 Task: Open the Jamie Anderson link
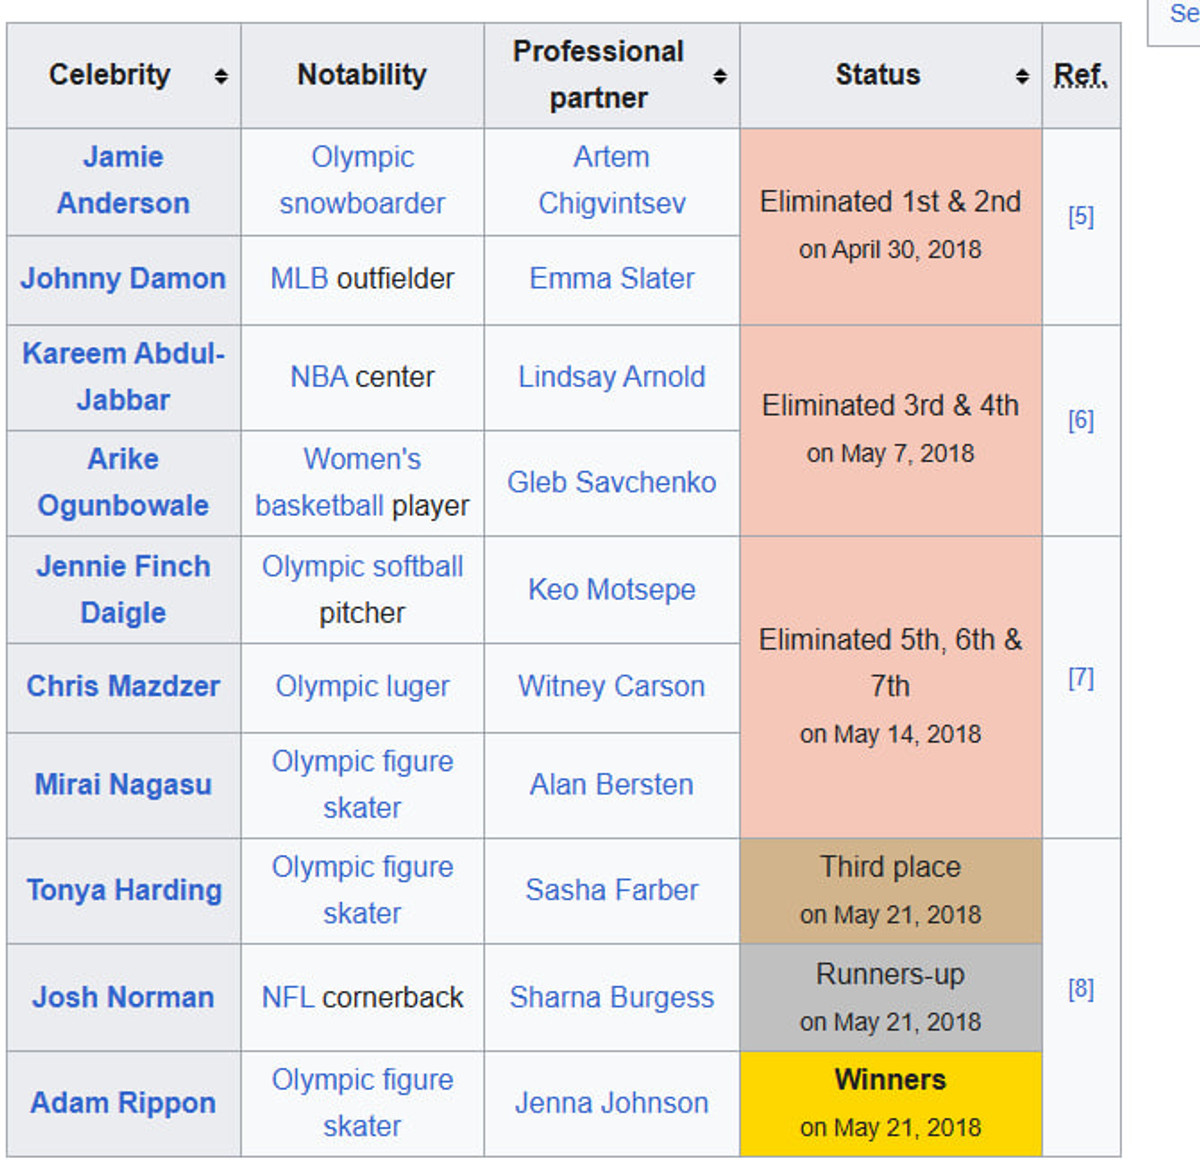click(x=123, y=180)
